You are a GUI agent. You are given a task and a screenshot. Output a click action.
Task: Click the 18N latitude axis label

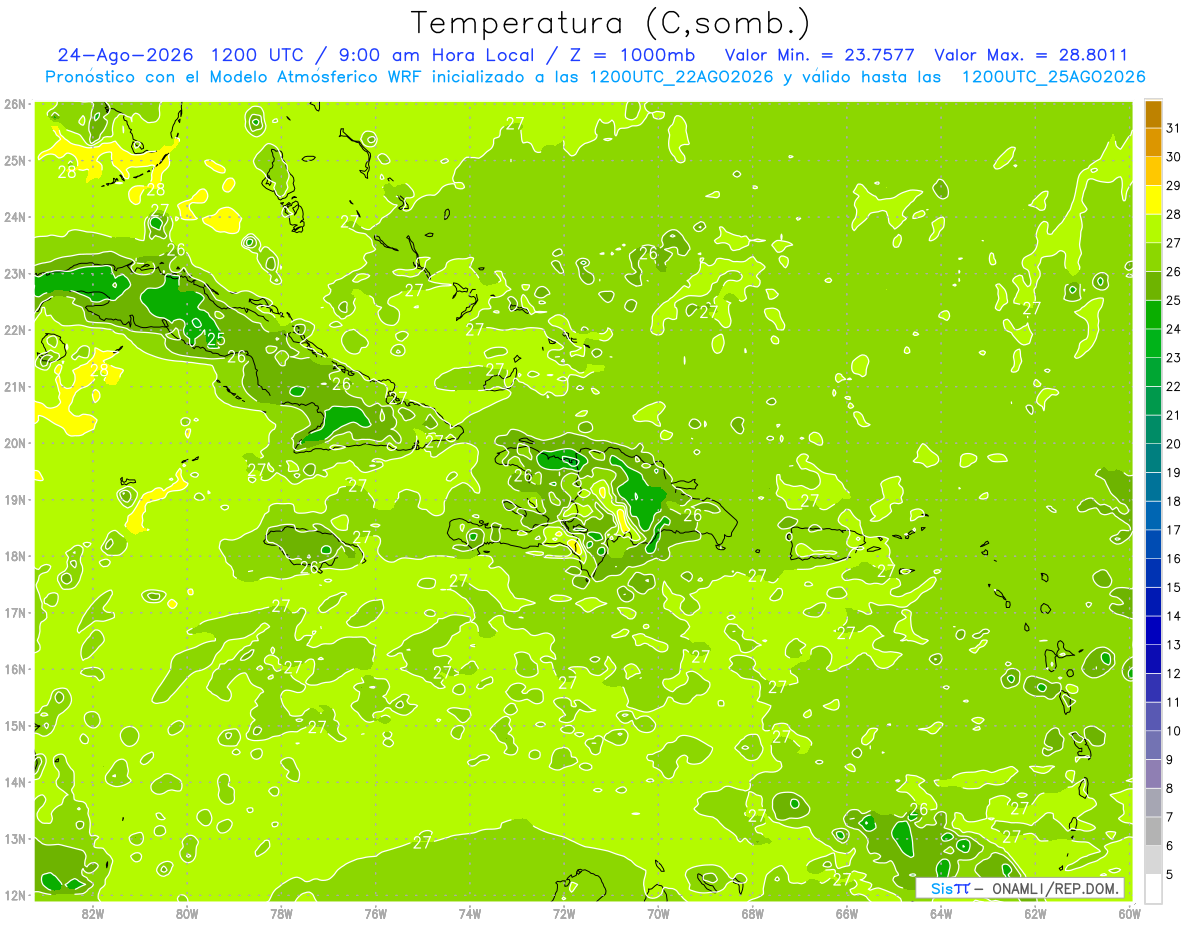click(15, 556)
